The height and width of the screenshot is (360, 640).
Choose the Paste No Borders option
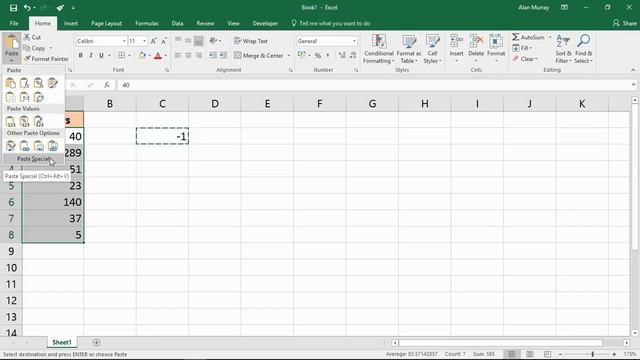[11, 98]
